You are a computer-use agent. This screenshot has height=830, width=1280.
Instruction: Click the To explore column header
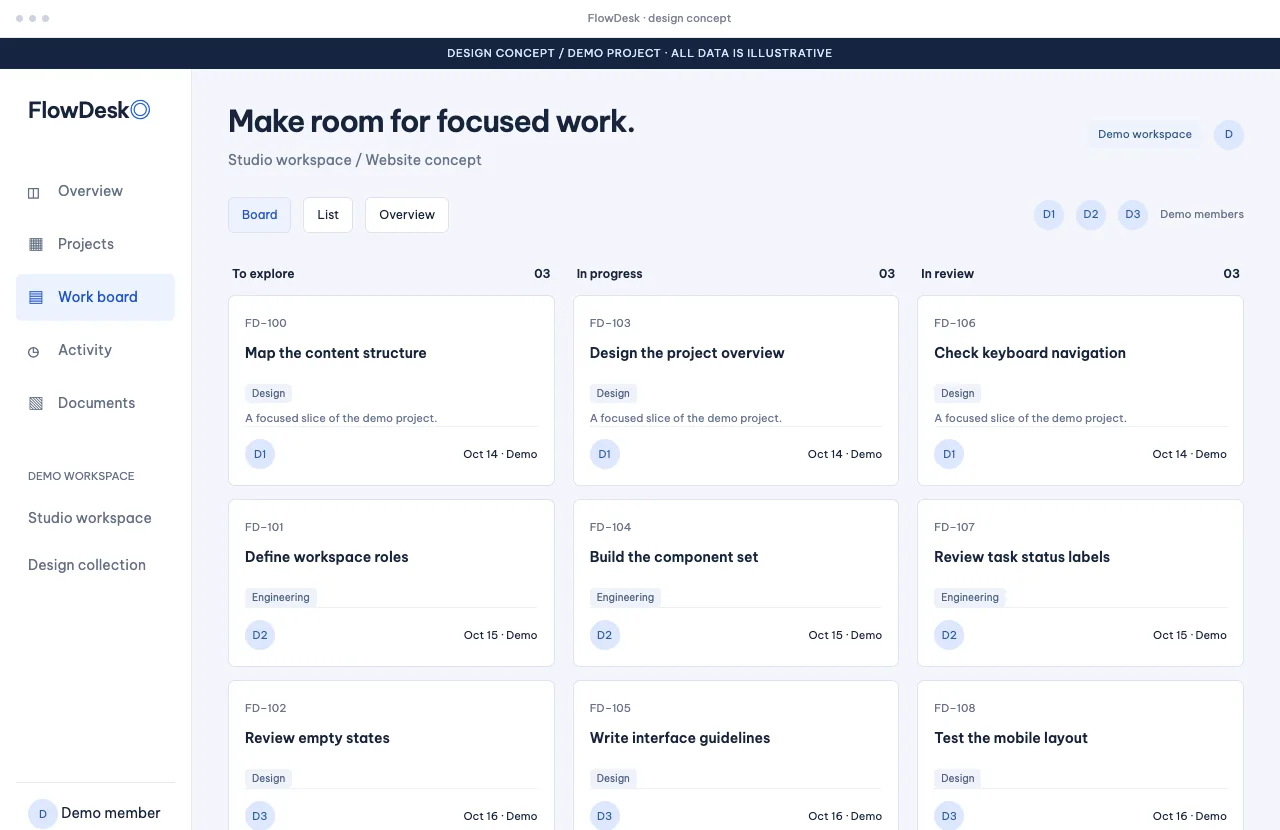tap(263, 274)
